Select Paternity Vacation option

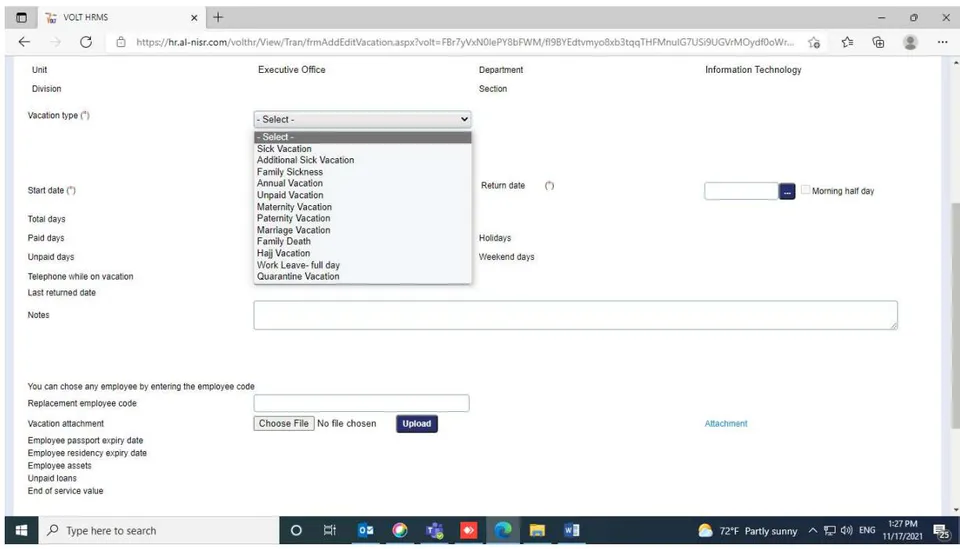pyautogui.click(x=362, y=218)
